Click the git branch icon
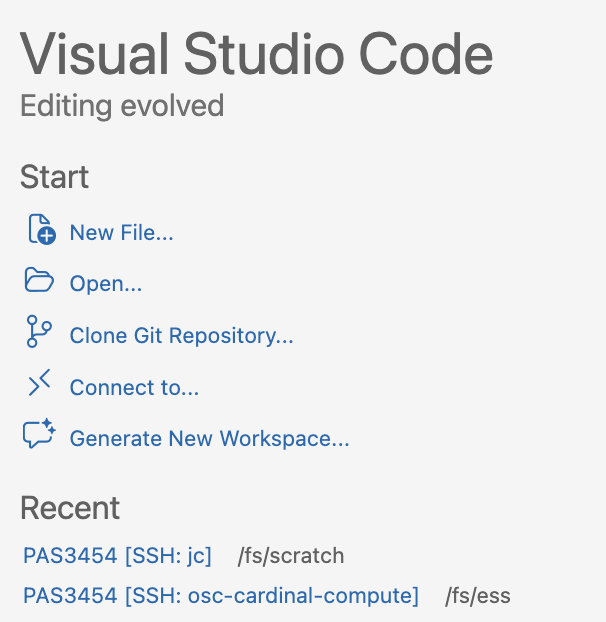606x622 pixels. (39, 332)
